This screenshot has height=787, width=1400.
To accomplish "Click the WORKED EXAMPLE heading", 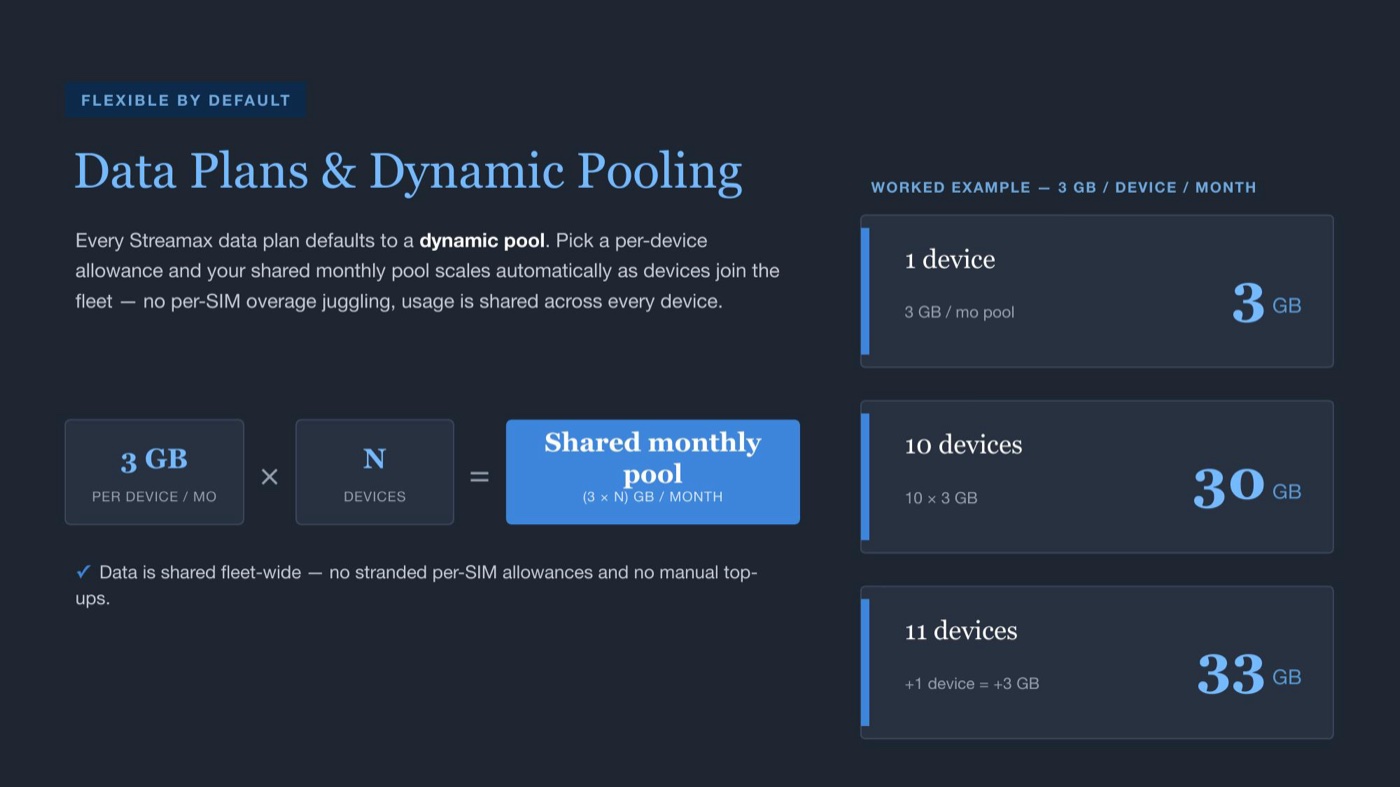I will [1063, 187].
